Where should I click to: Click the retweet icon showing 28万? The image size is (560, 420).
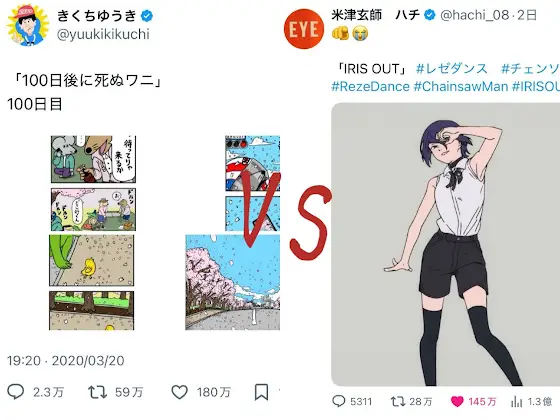(398, 401)
